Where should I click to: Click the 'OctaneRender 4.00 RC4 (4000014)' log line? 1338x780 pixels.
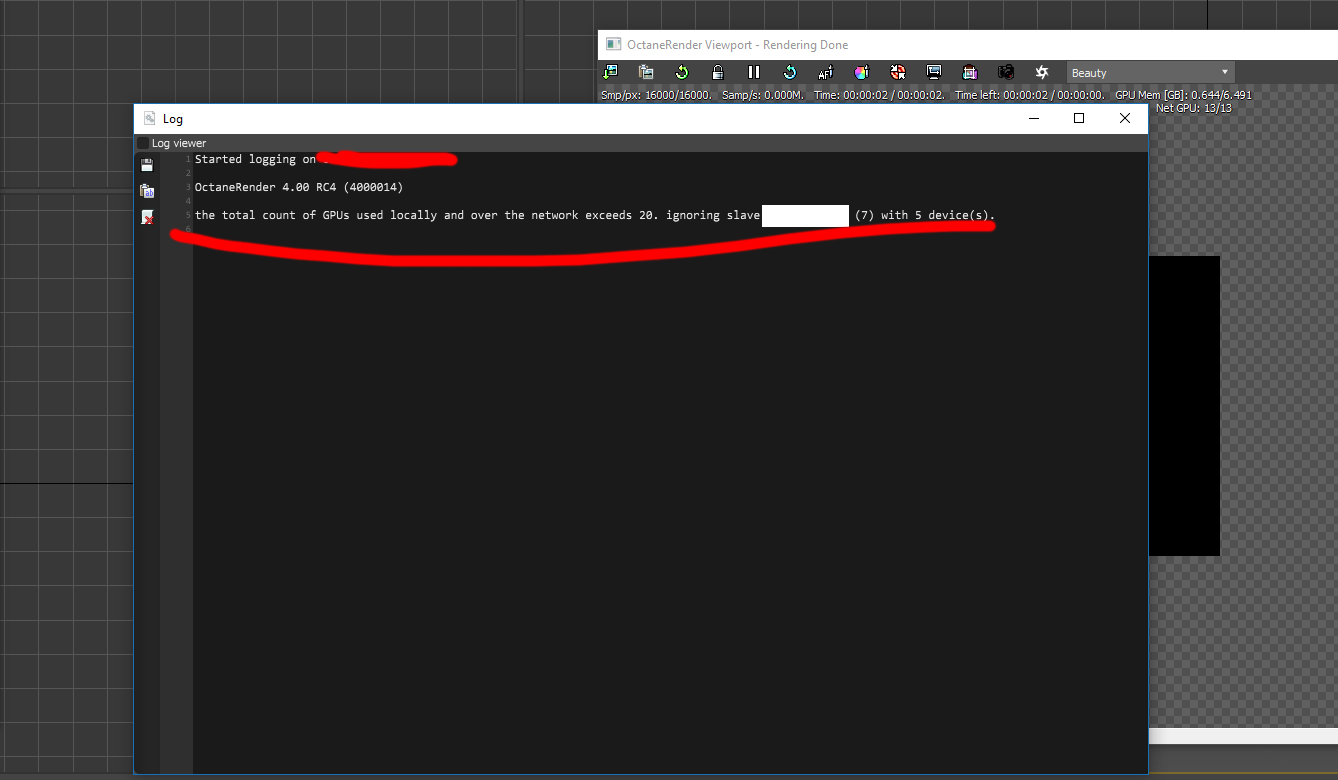299,187
